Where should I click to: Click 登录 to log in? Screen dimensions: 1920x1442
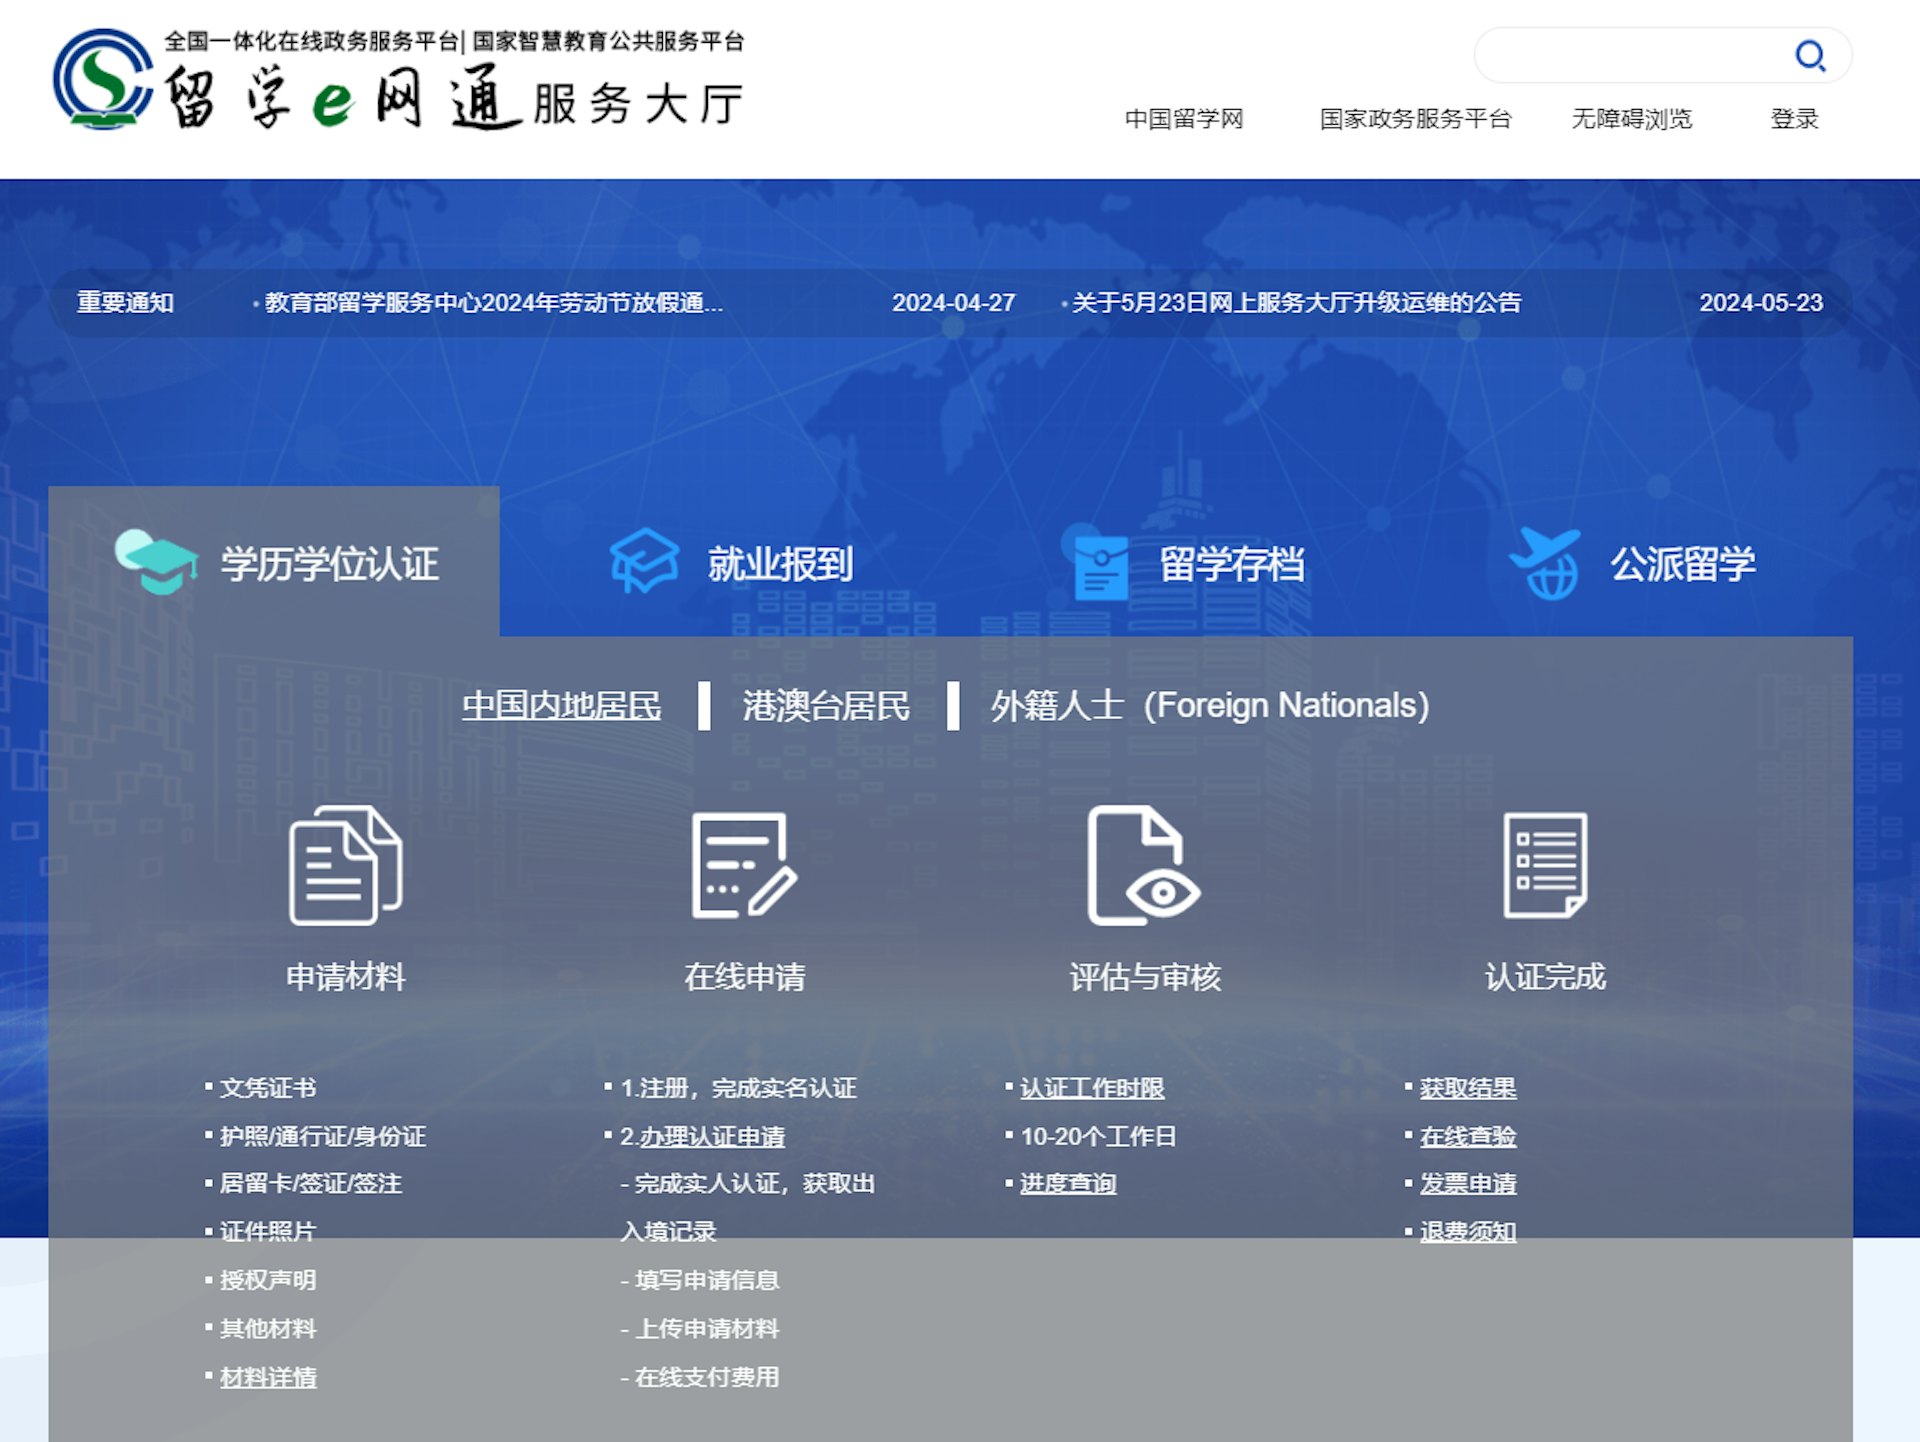click(x=1794, y=119)
